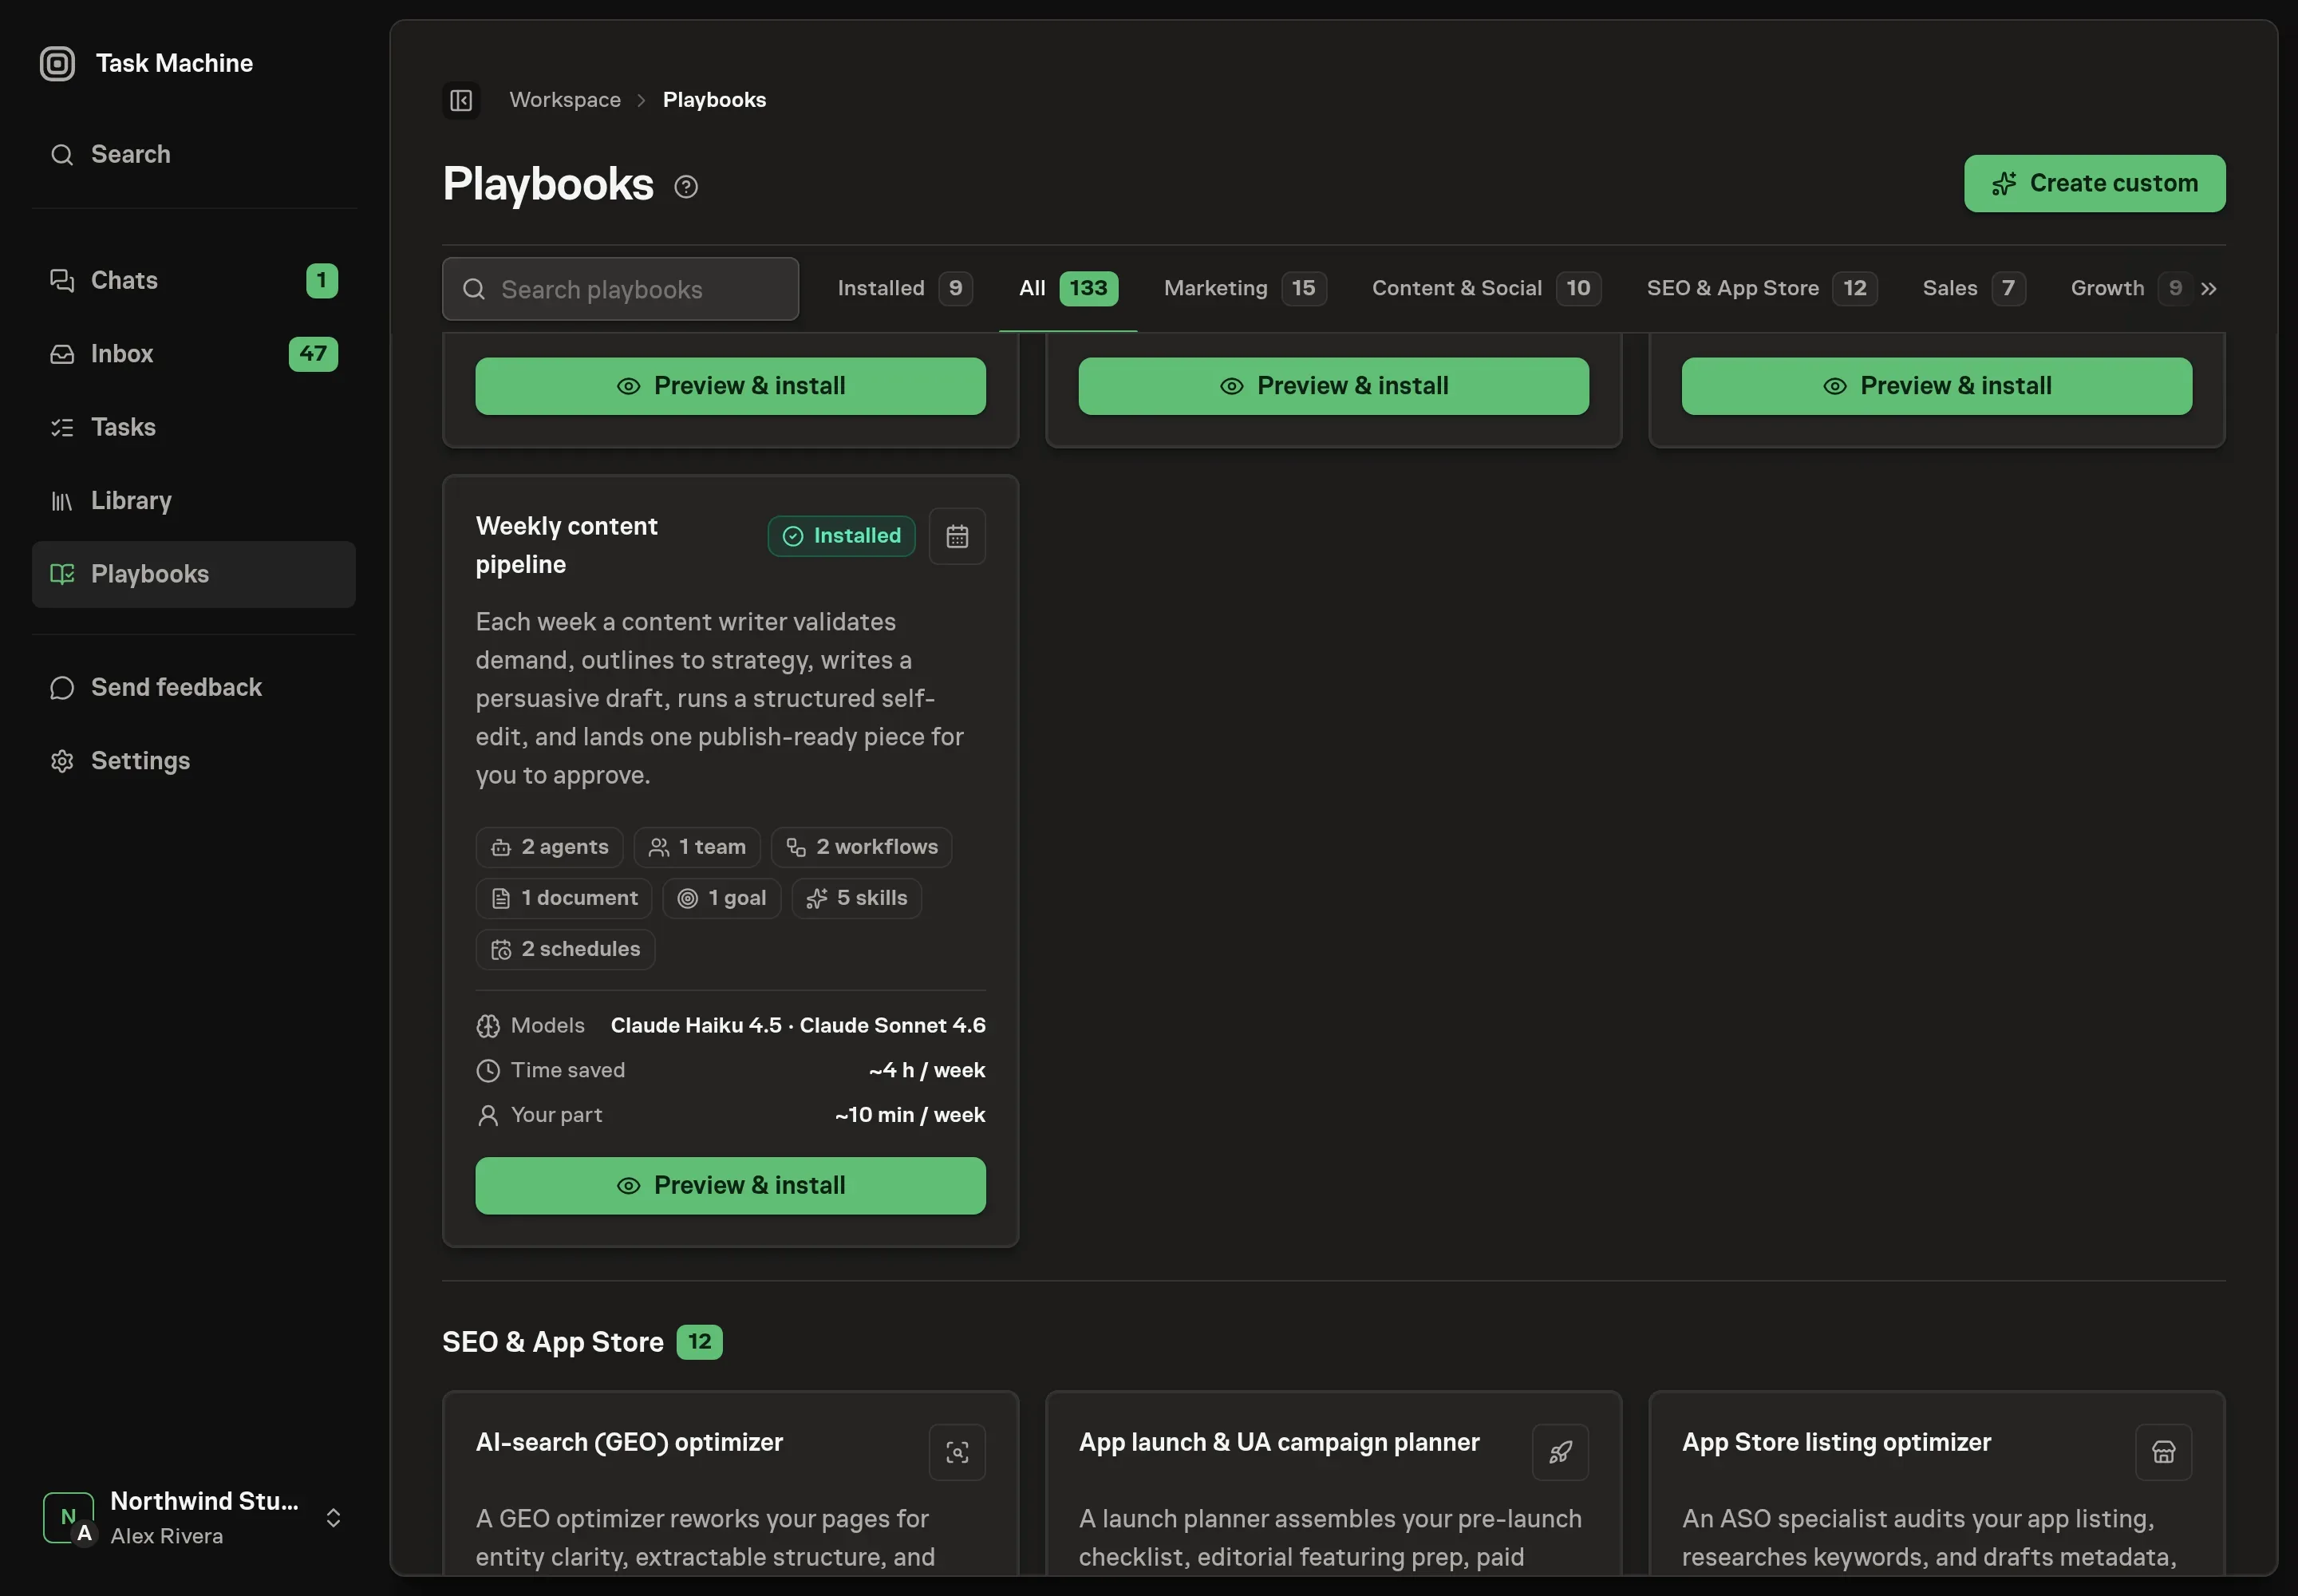Click the Northwind workspace avatar

coord(69,1518)
